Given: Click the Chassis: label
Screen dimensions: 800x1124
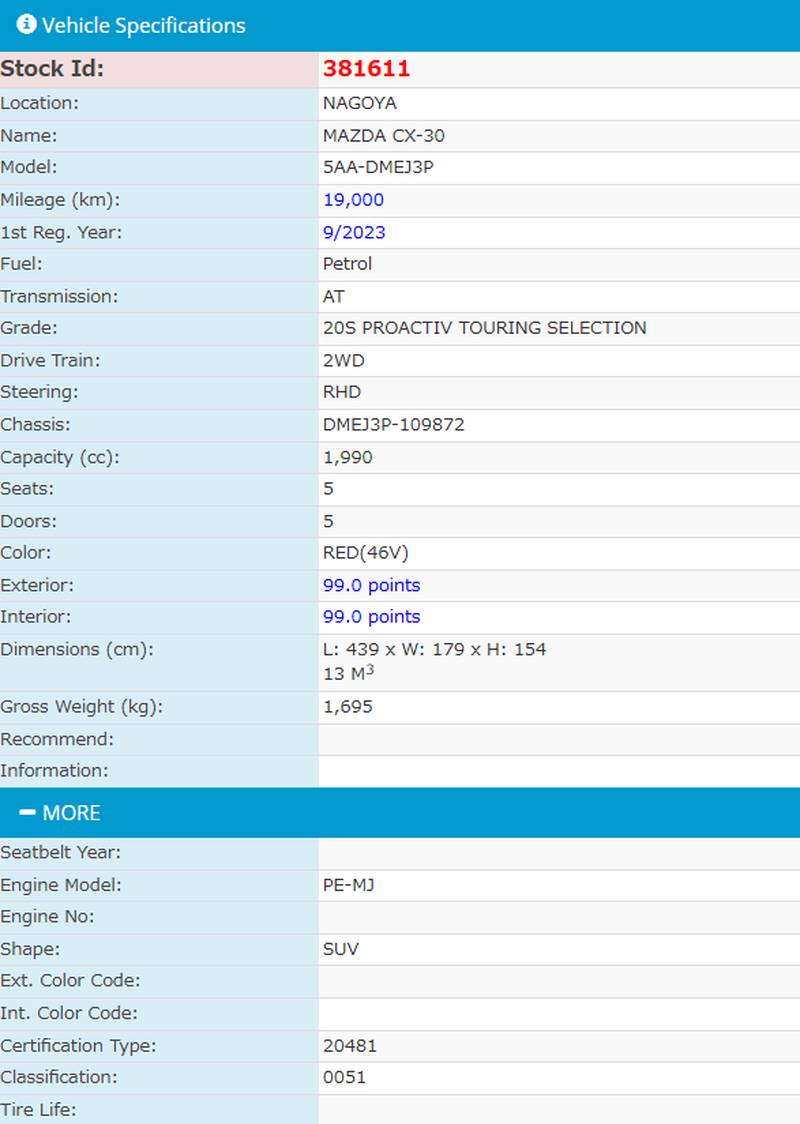Looking at the screenshot, I should [x=36, y=424].
